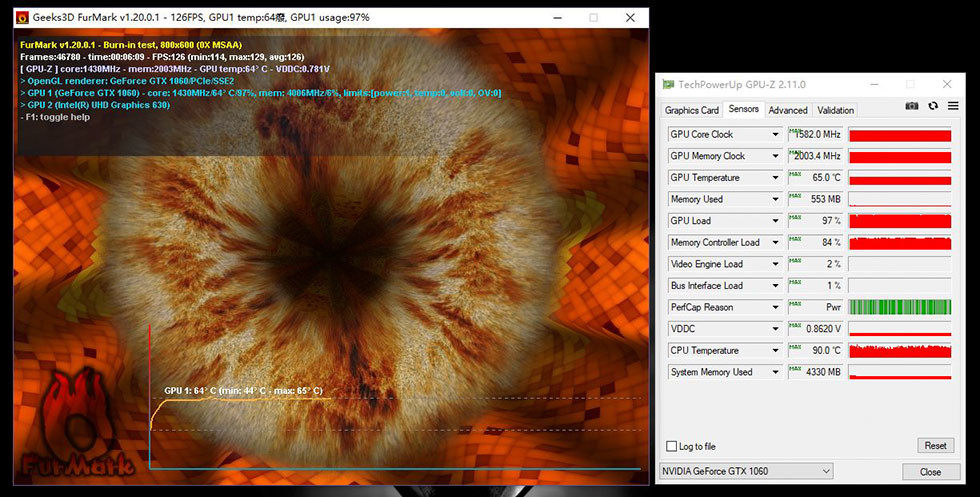Expand the PerfCap Reason dropdown

point(774,307)
